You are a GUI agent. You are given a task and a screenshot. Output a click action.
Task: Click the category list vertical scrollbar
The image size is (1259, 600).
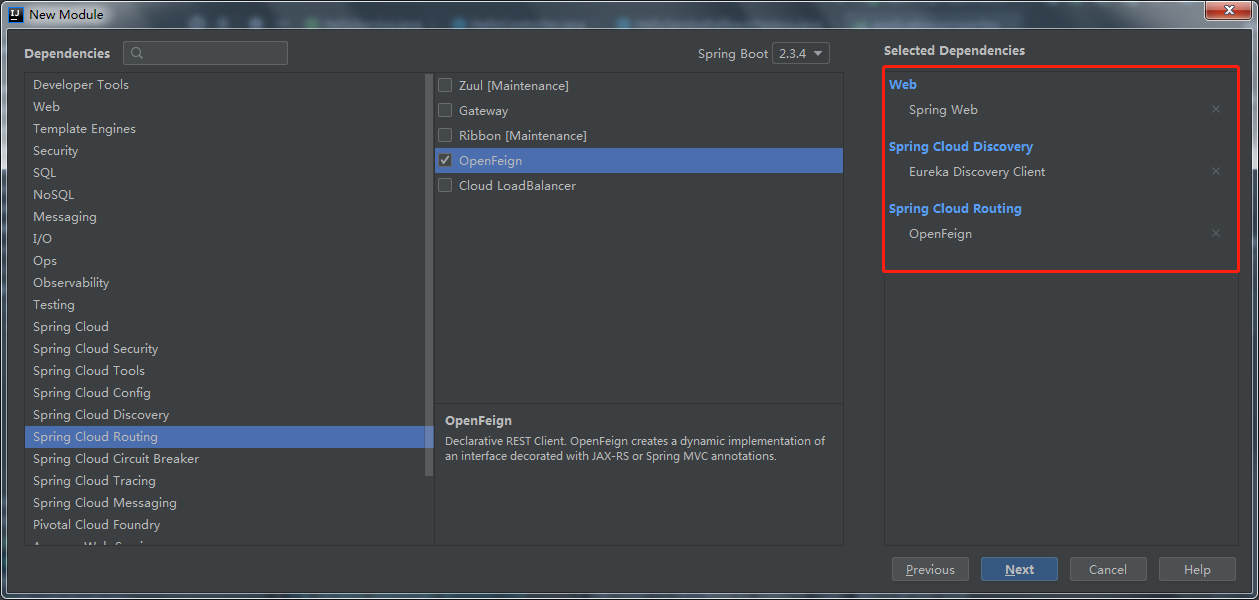pos(430,275)
